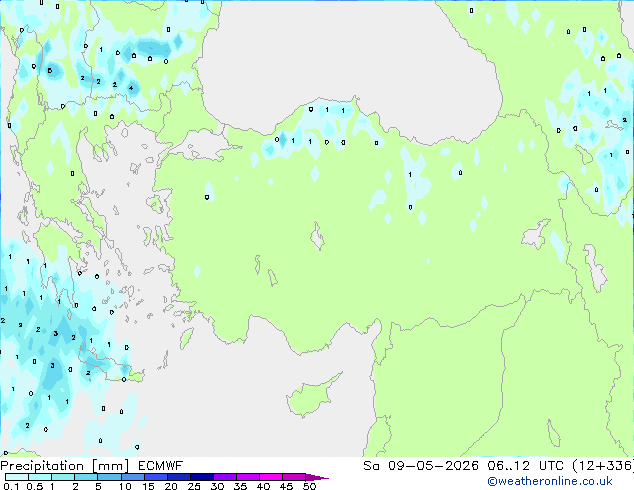Viewport: 634px width, 490px height.
Task: Click the '(12+336)' forecast offset text
Action: click(x=603, y=466)
